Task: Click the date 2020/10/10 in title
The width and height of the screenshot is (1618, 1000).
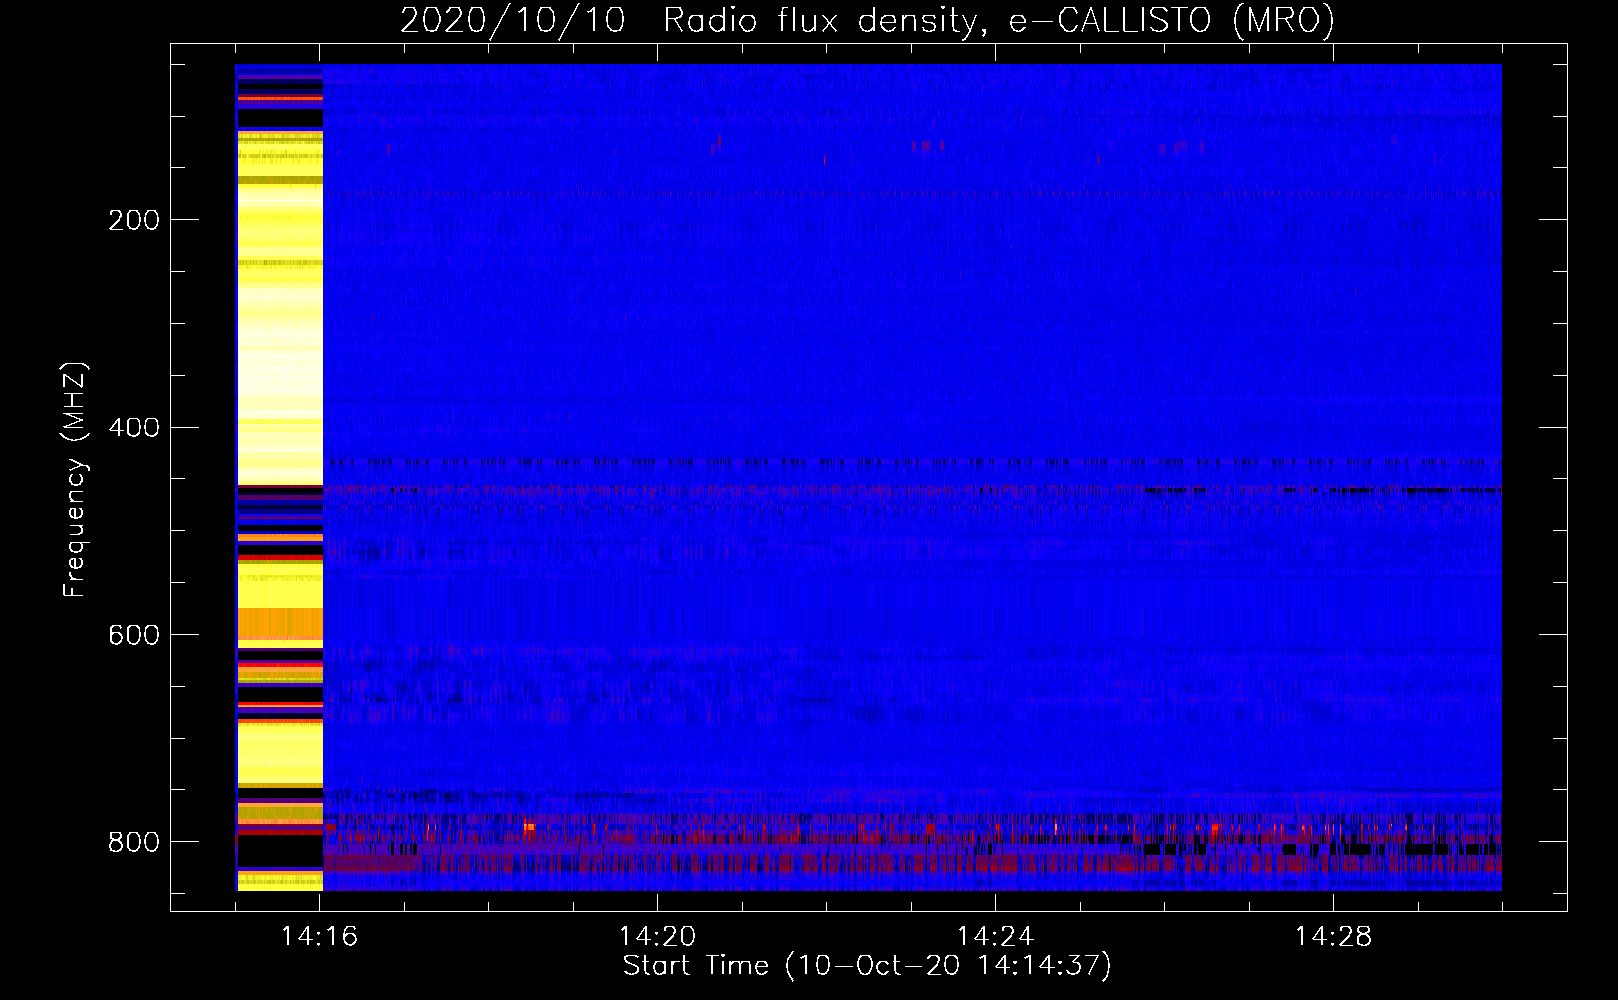Action: tap(513, 20)
